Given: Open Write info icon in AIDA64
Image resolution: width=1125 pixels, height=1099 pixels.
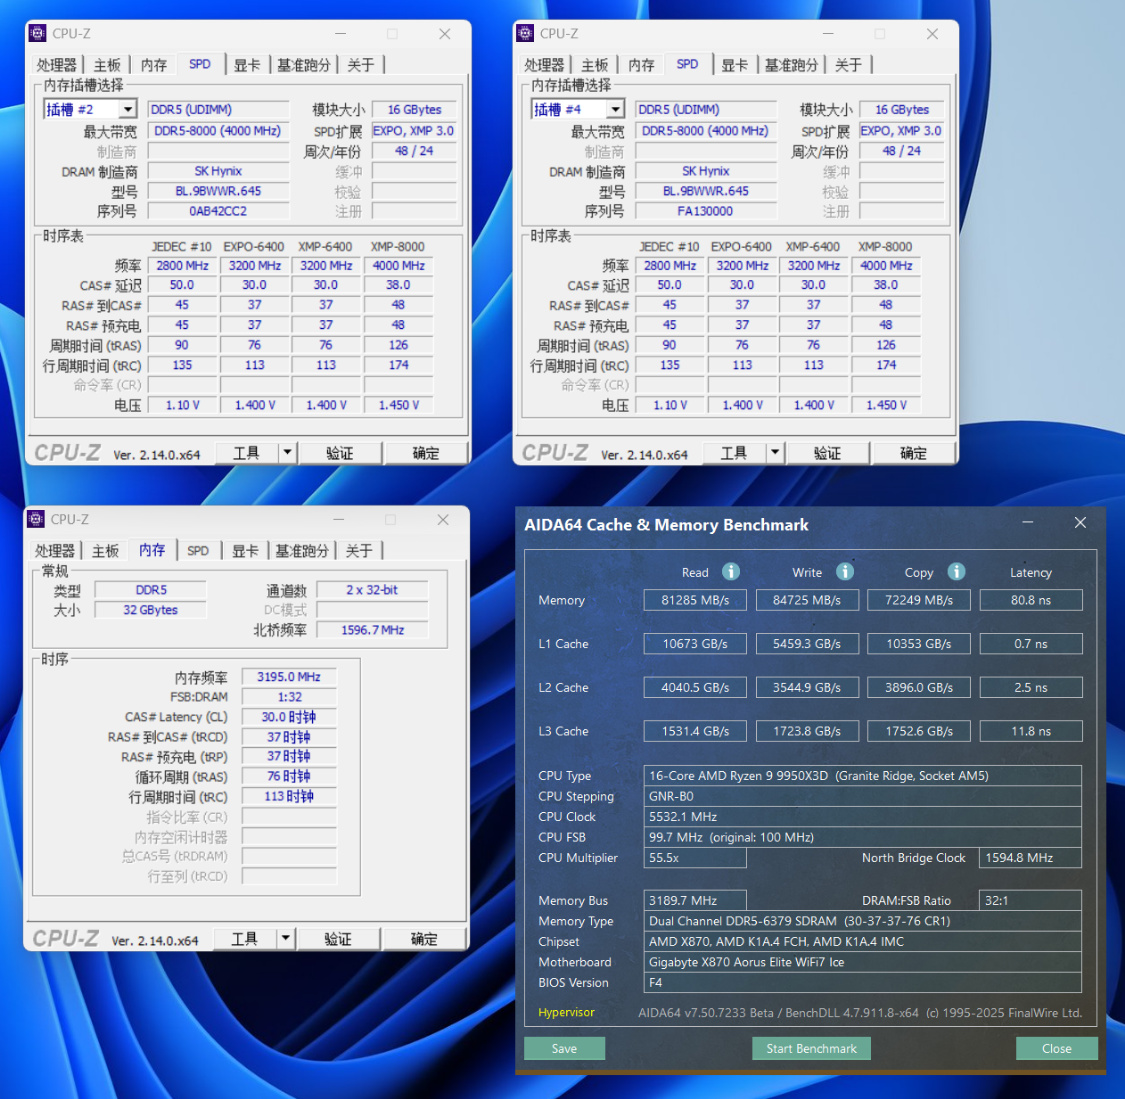Looking at the screenshot, I should click(x=845, y=571).
